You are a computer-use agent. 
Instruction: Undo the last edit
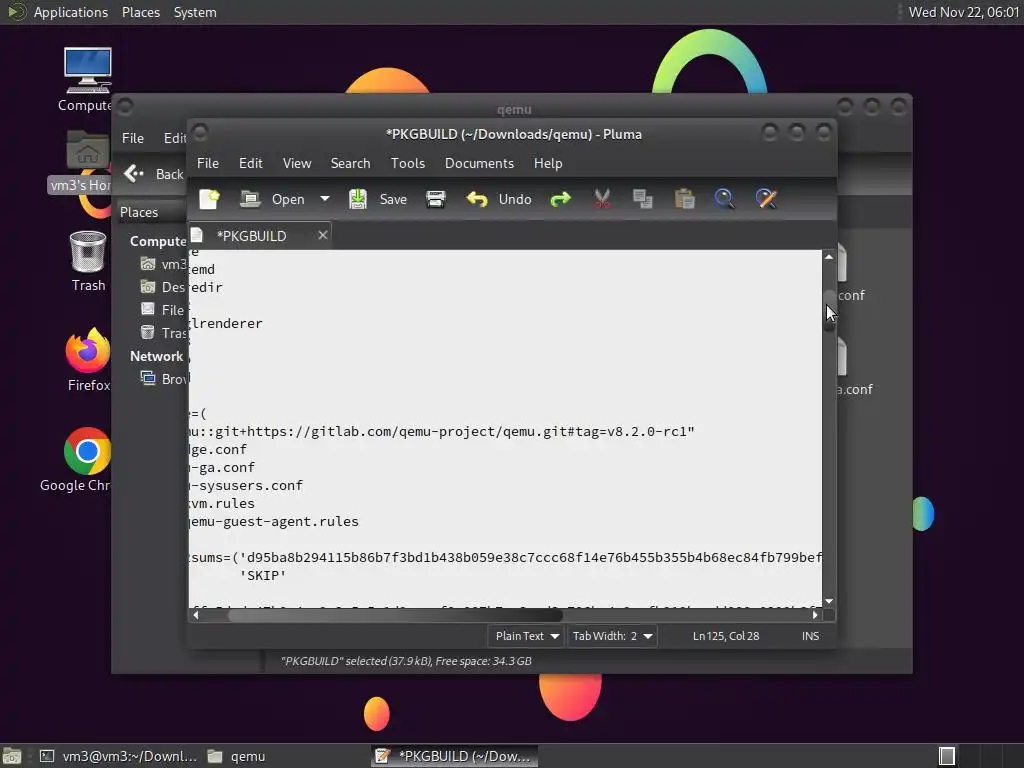(498, 199)
